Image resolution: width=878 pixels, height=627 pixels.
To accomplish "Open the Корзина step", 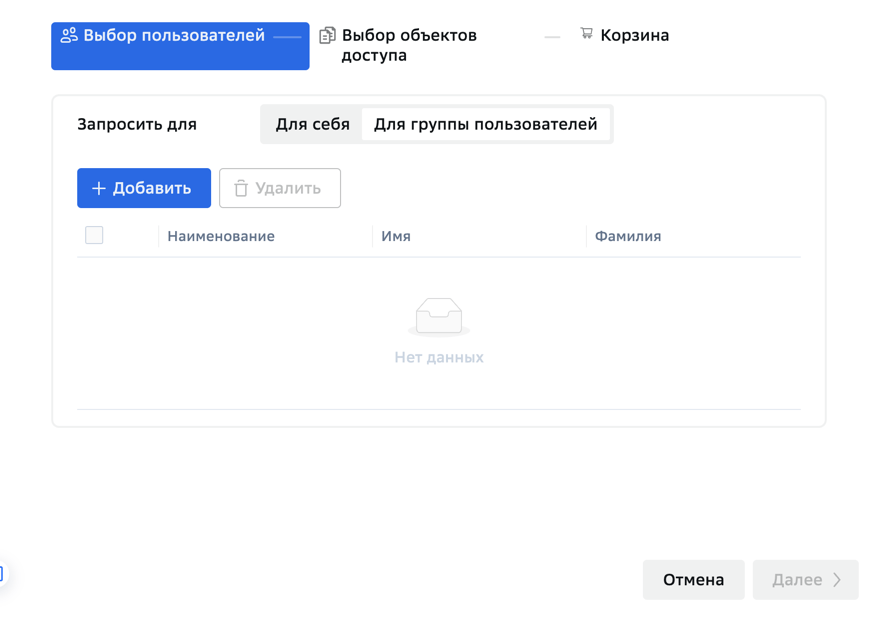I will pos(624,35).
